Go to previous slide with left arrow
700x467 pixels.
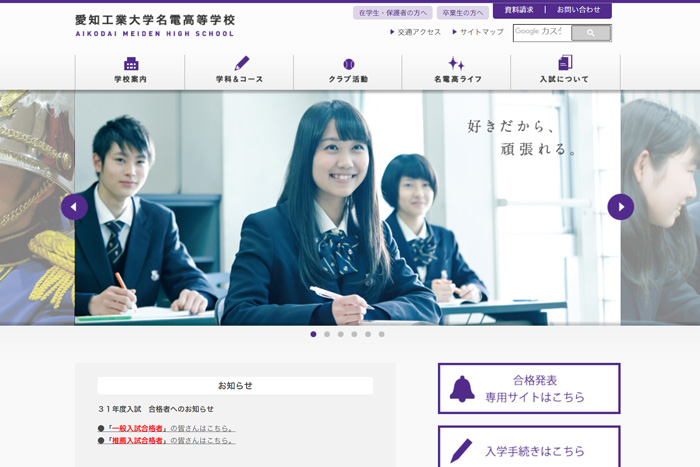point(74,207)
